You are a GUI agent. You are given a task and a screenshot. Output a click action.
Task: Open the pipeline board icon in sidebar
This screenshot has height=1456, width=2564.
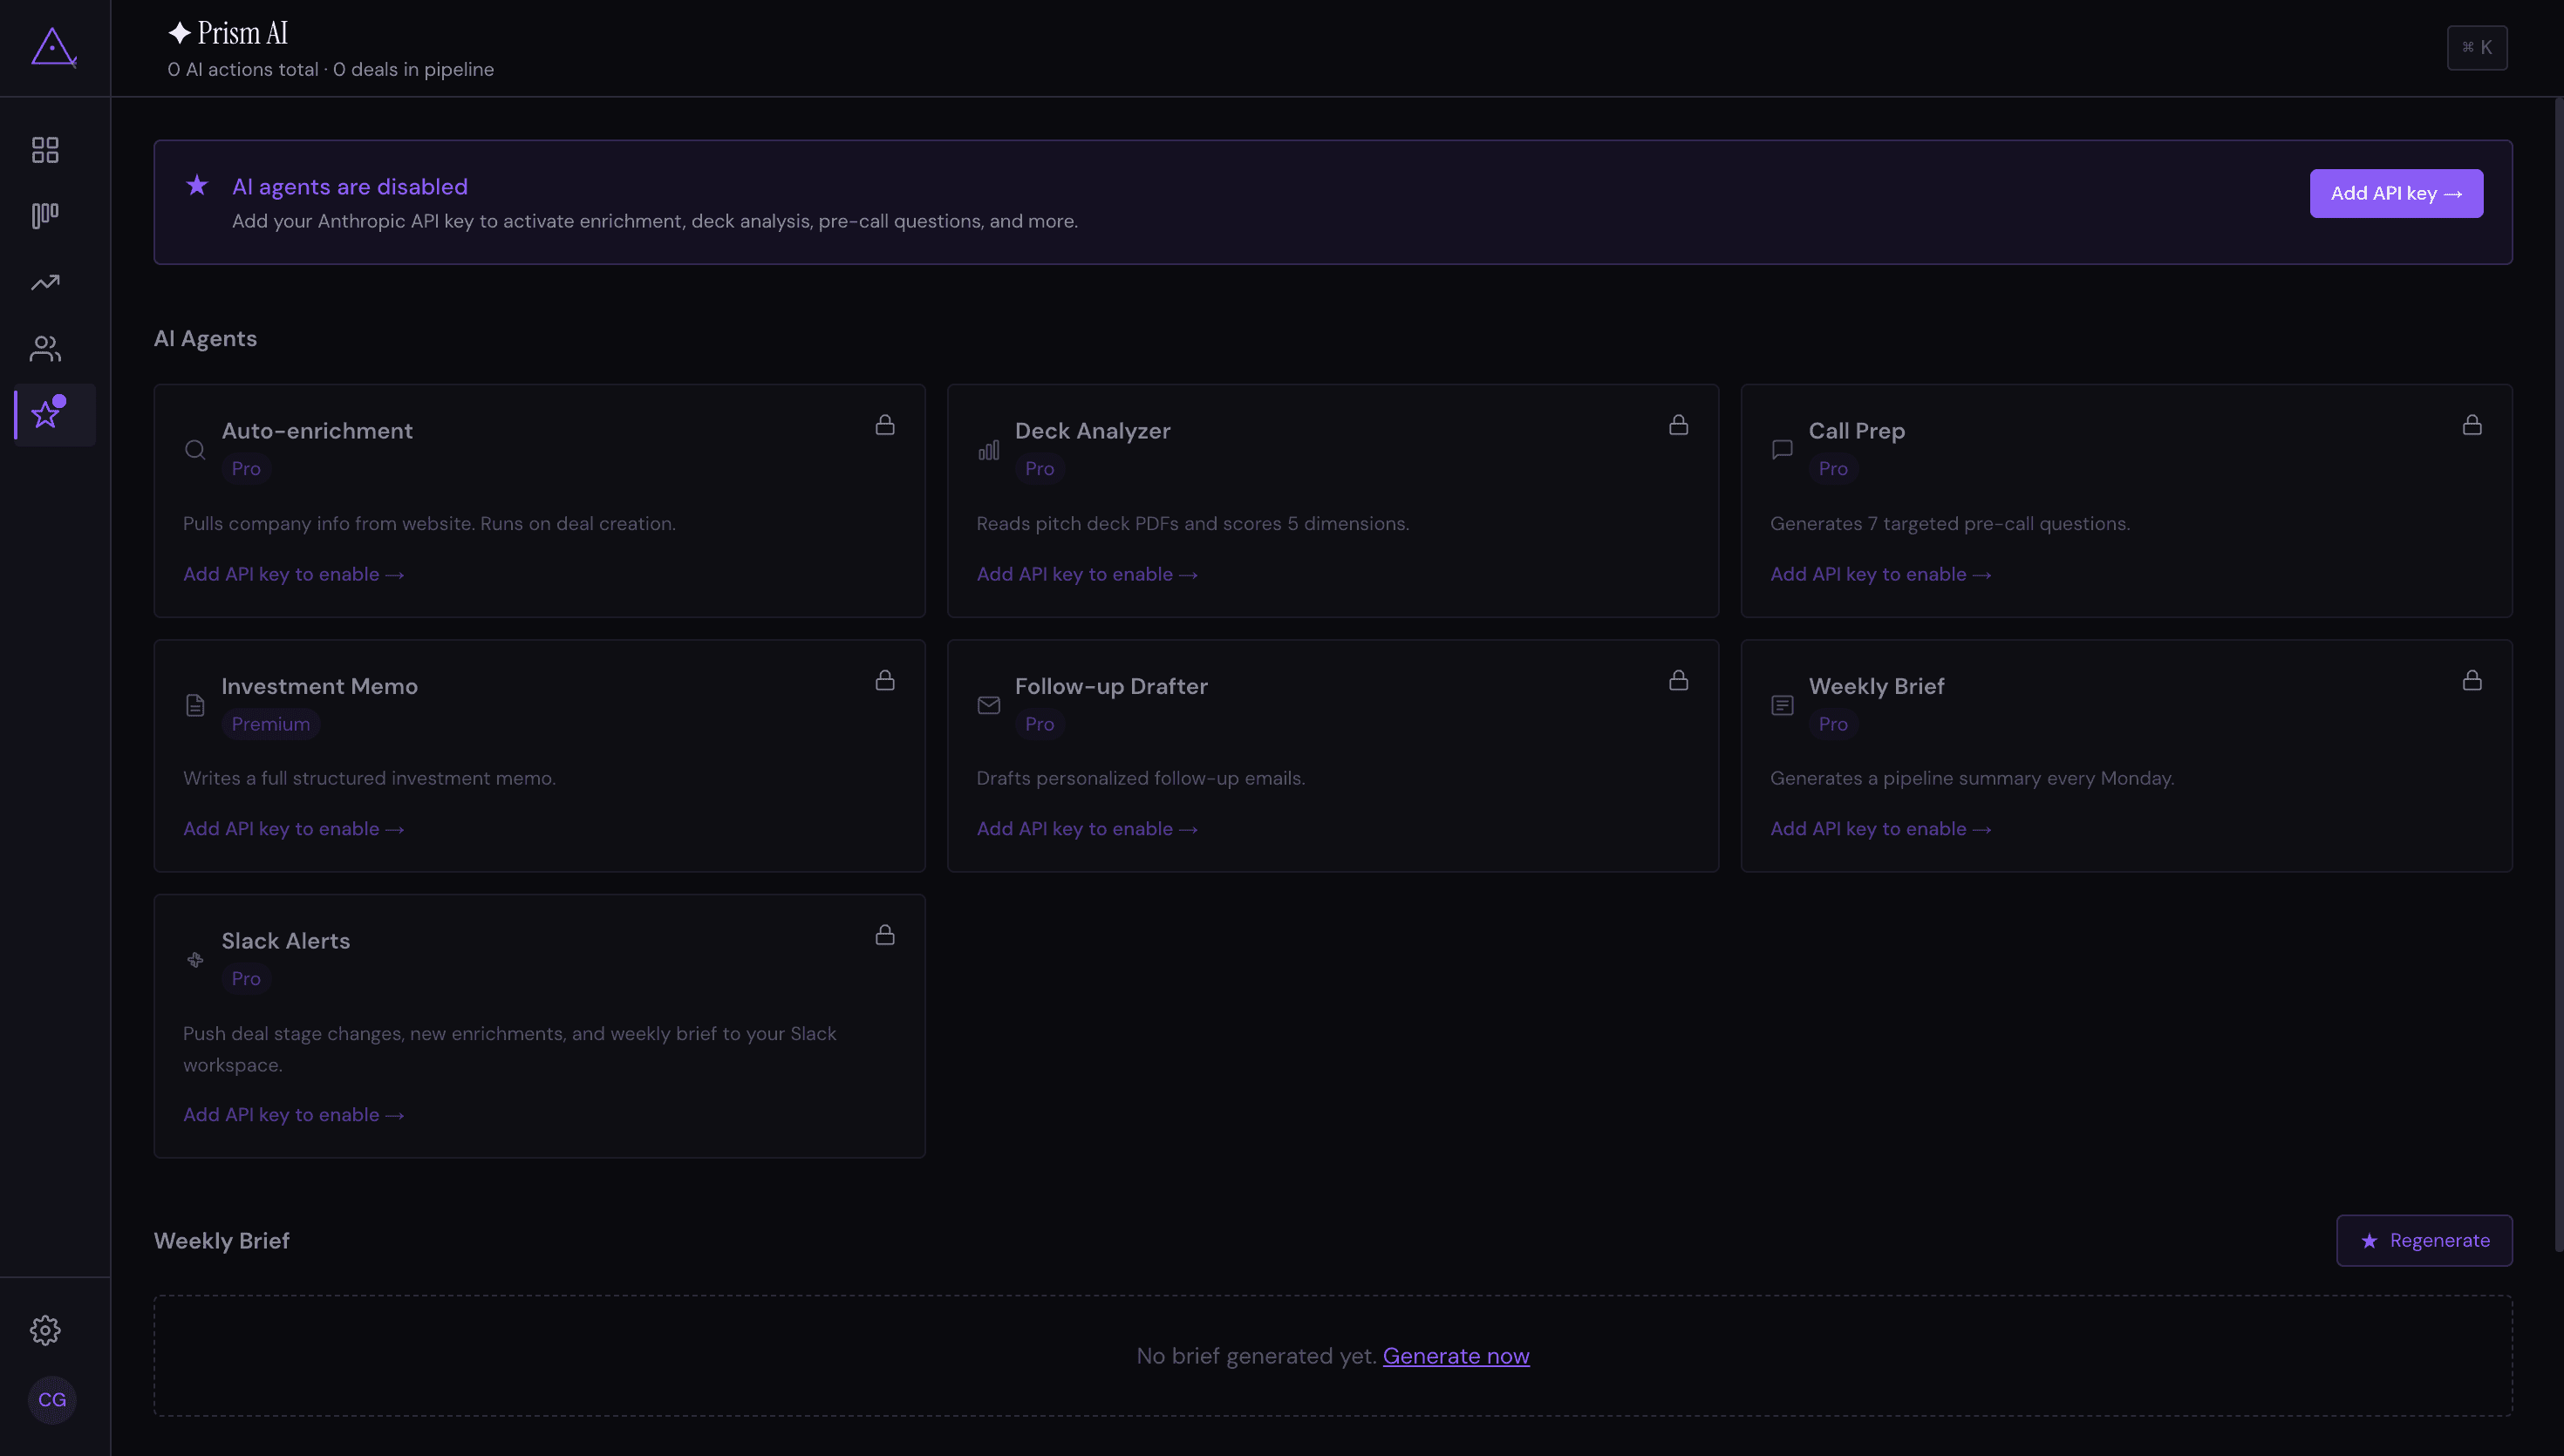tap(45, 216)
